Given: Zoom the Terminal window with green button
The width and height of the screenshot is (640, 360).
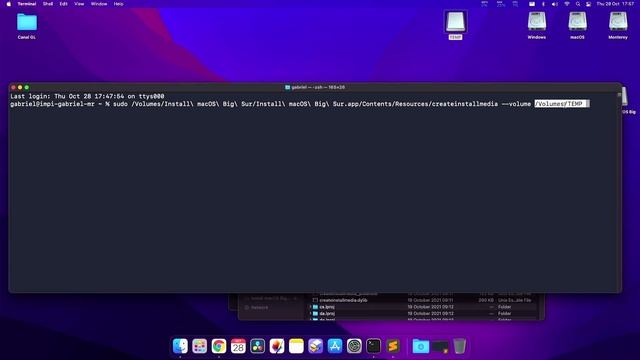Looking at the screenshot, I should [27, 87].
